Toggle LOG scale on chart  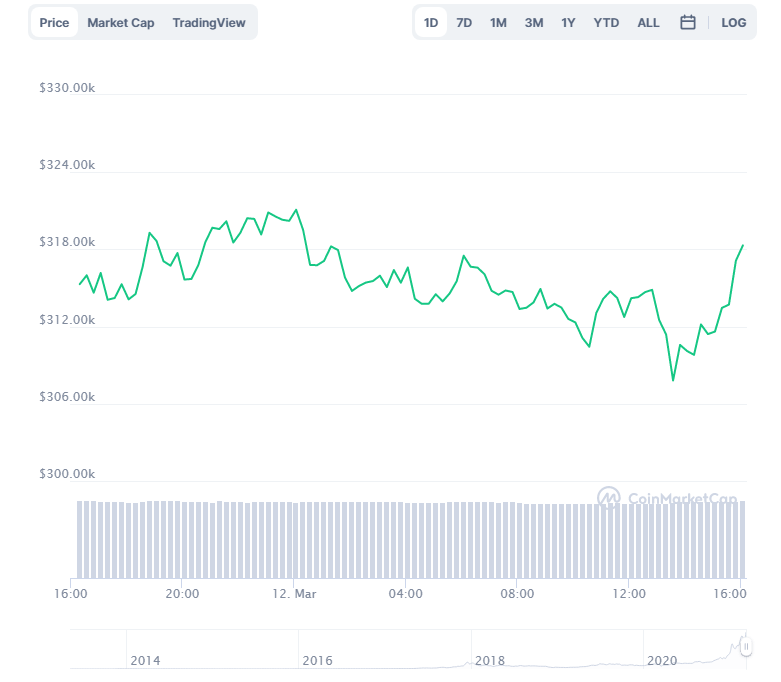733,22
